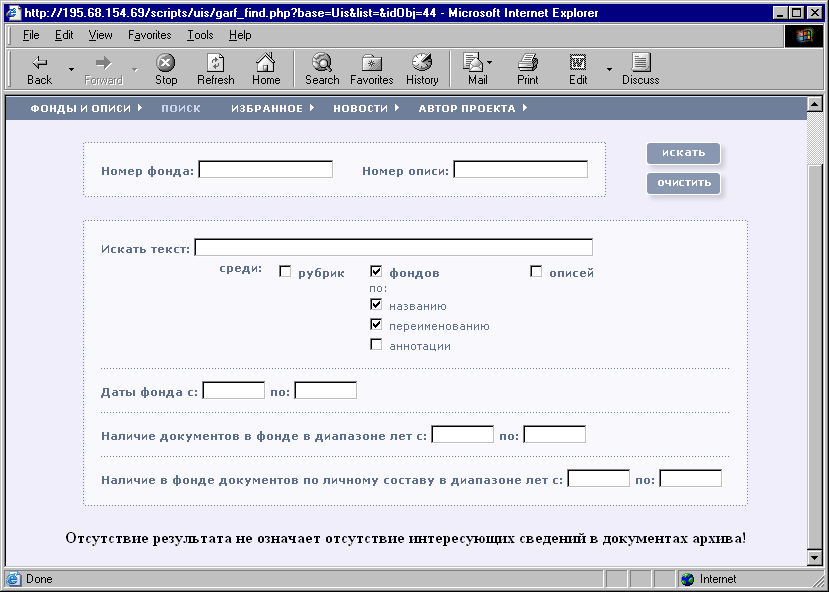The width and height of the screenshot is (829, 592).
Task: Click the vertical scrollbar up arrow
Action: click(815, 104)
